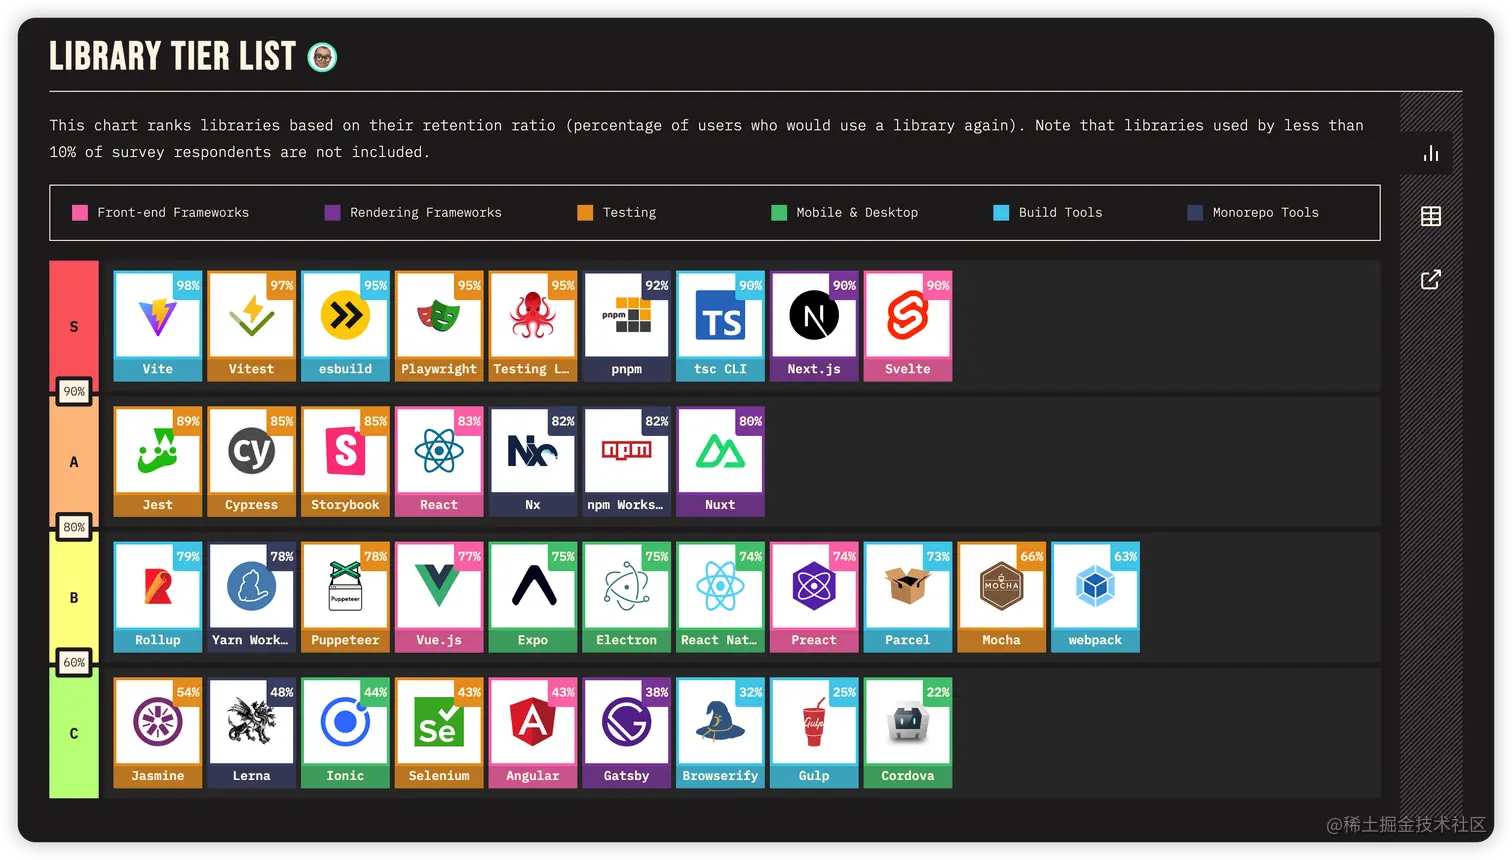Switch to the bar chart view icon

(1431, 153)
